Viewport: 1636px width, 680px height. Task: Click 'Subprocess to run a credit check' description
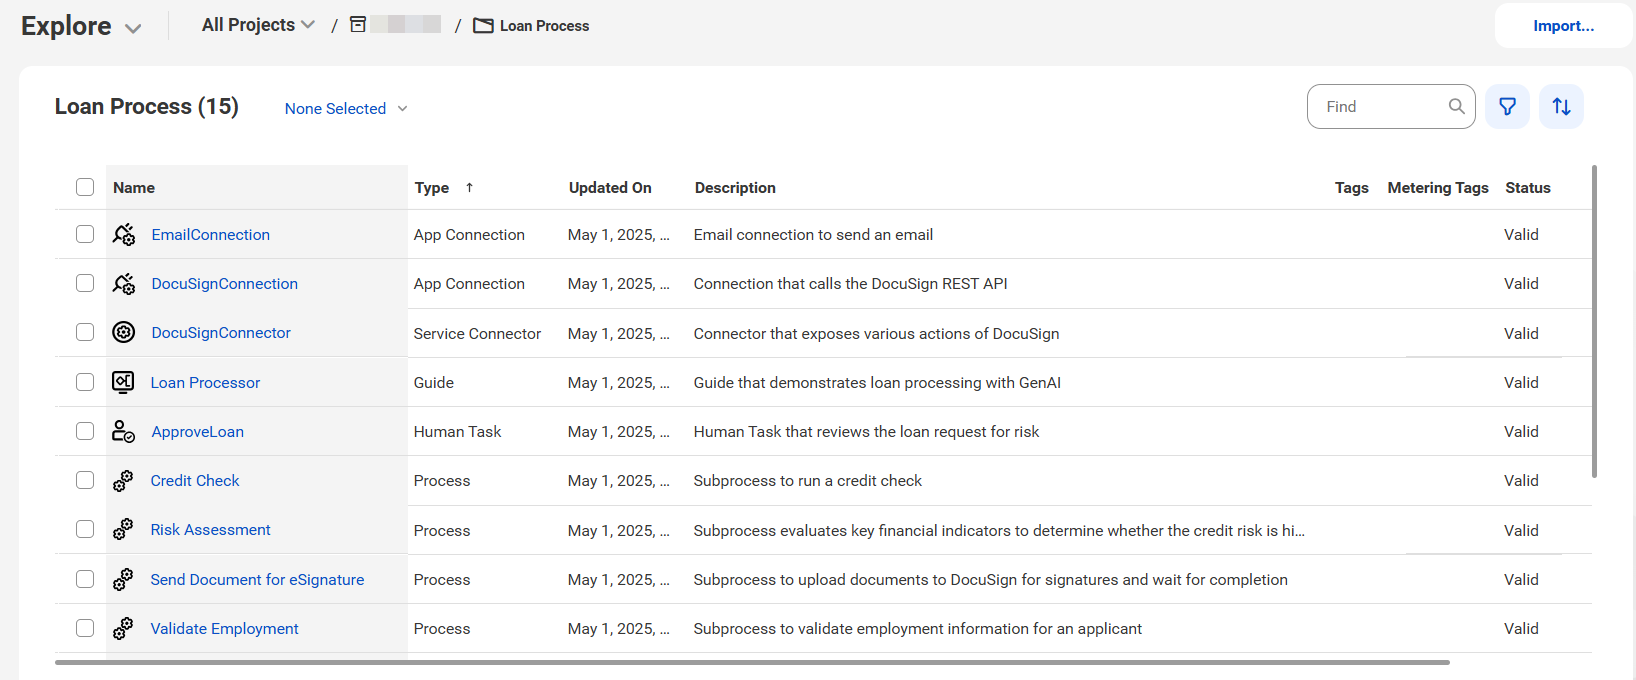pyautogui.click(x=808, y=480)
